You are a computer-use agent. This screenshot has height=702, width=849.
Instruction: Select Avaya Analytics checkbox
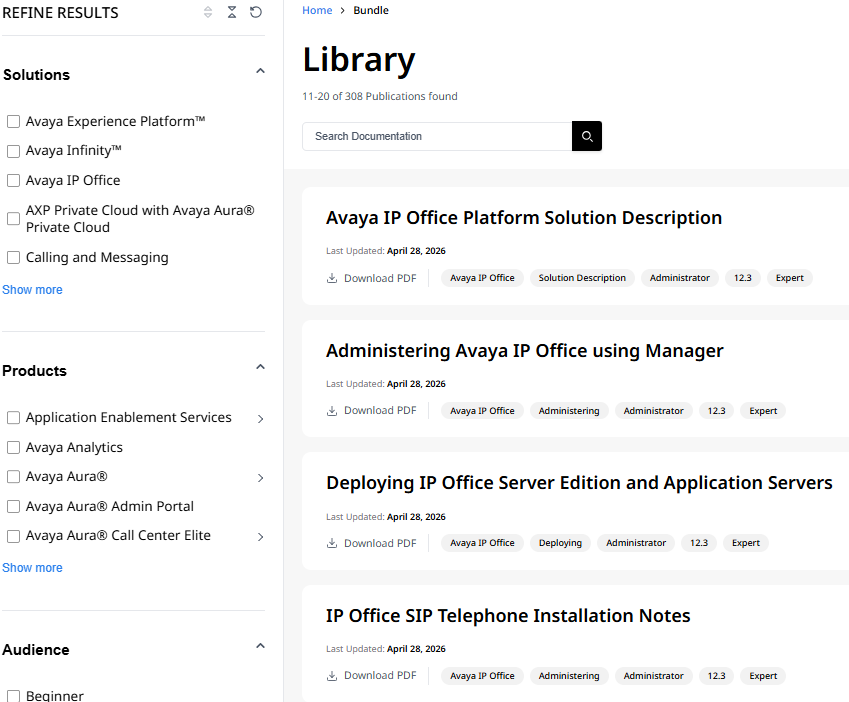tap(14, 448)
